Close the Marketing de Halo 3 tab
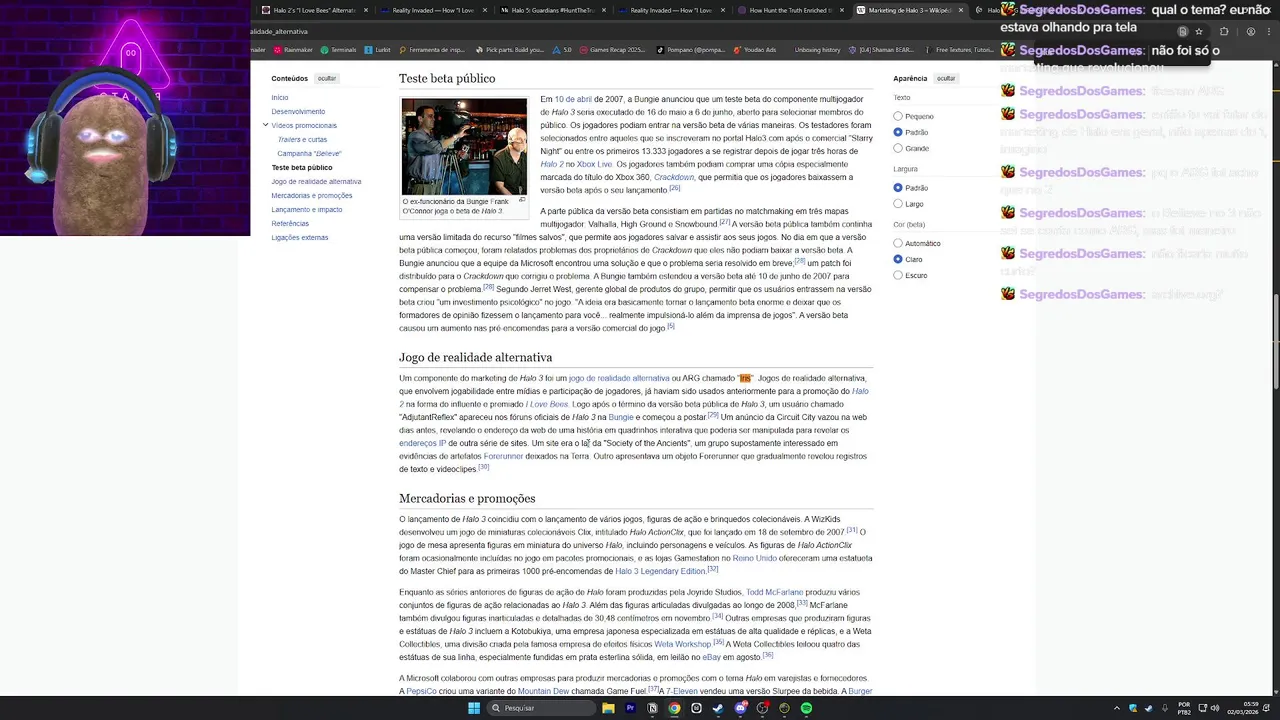Screen dimensions: 1280x720 click(x=961, y=10)
